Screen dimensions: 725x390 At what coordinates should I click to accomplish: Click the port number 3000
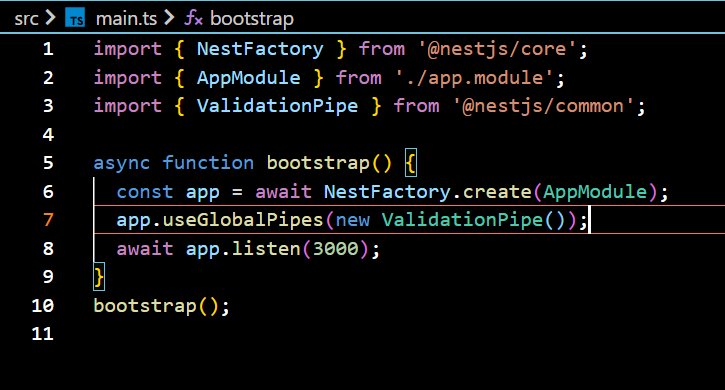point(335,249)
